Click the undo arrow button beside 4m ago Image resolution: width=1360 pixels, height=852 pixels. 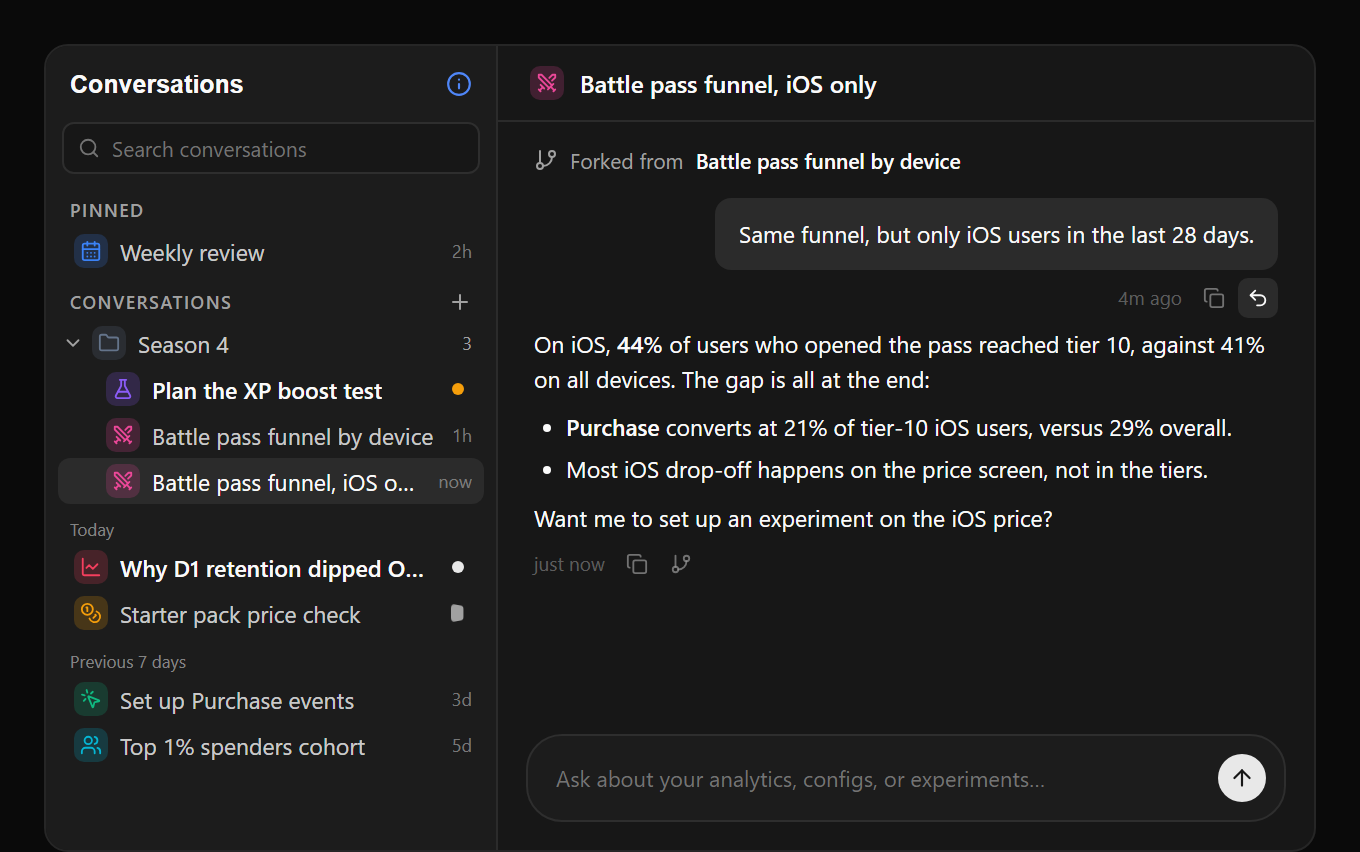pyautogui.click(x=1258, y=298)
